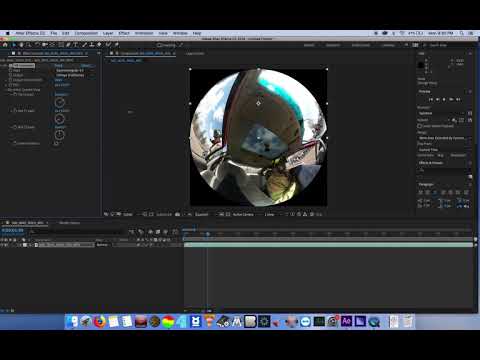Screen dimensions: 480x360
Task: Select the Rotation tool
Action: [37, 45]
